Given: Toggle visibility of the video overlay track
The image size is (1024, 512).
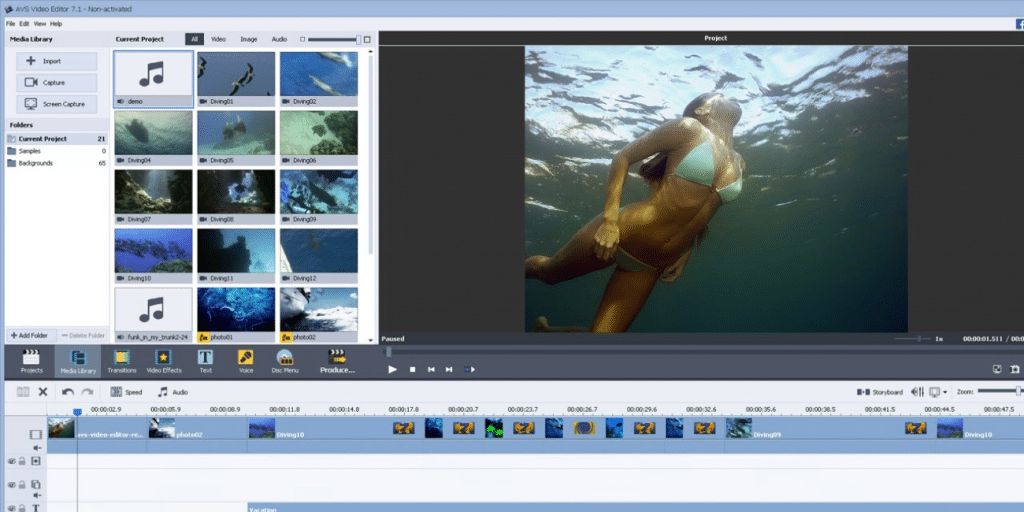Looking at the screenshot, I should 11,461.
